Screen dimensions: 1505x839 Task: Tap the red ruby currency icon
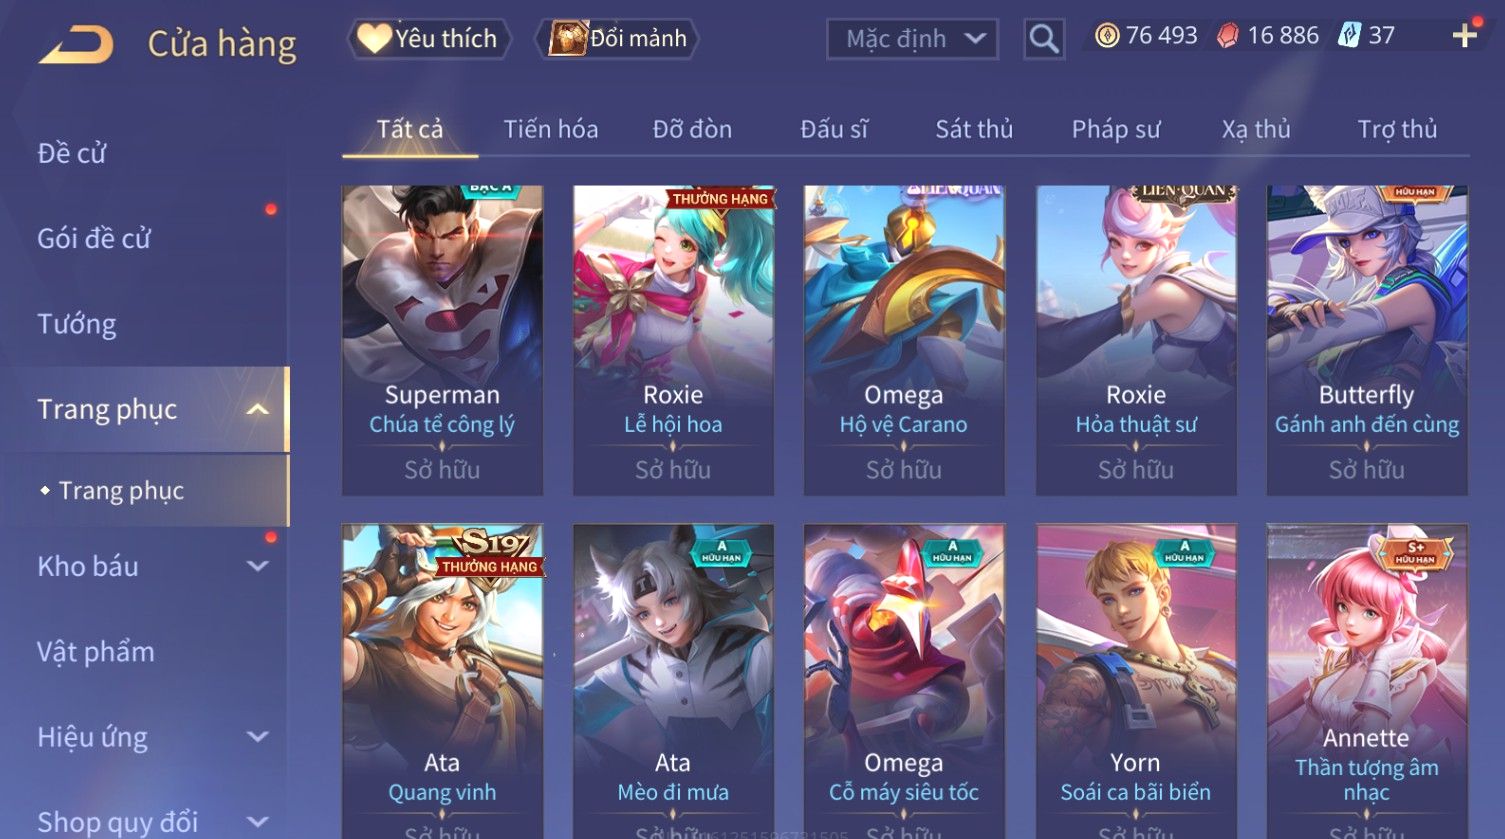(x=1228, y=36)
